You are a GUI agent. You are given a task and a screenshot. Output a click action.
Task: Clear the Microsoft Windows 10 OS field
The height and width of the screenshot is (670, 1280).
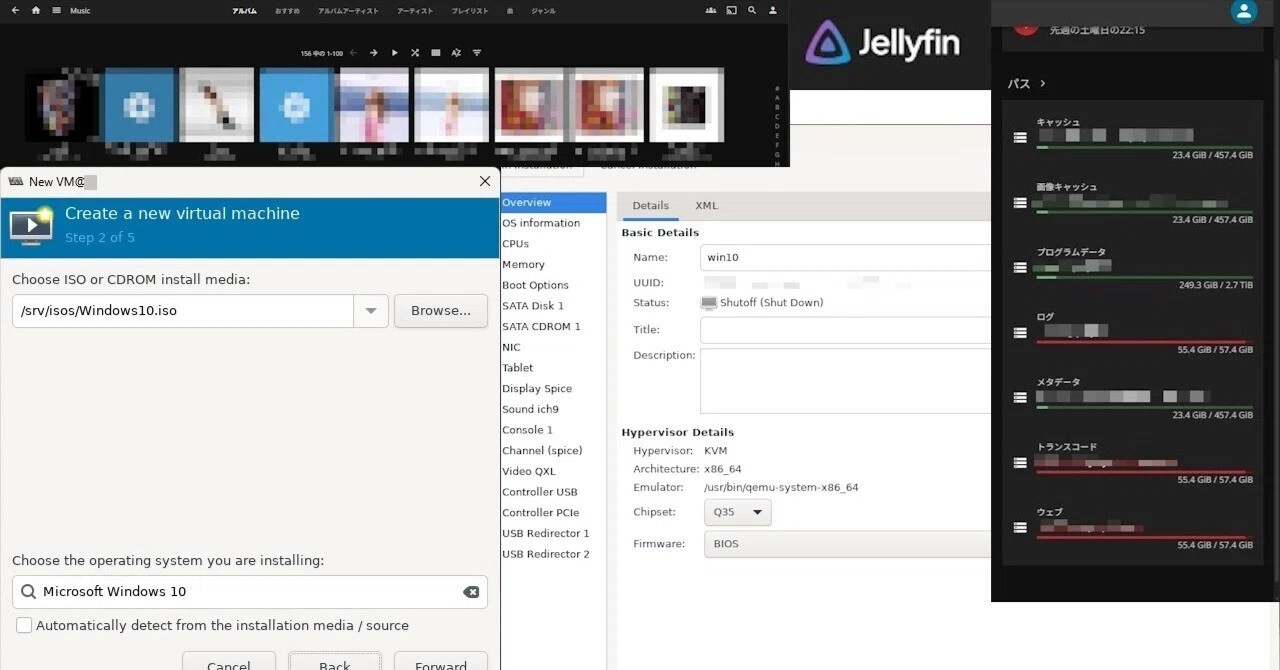pyautogui.click(x=471, y=592)
